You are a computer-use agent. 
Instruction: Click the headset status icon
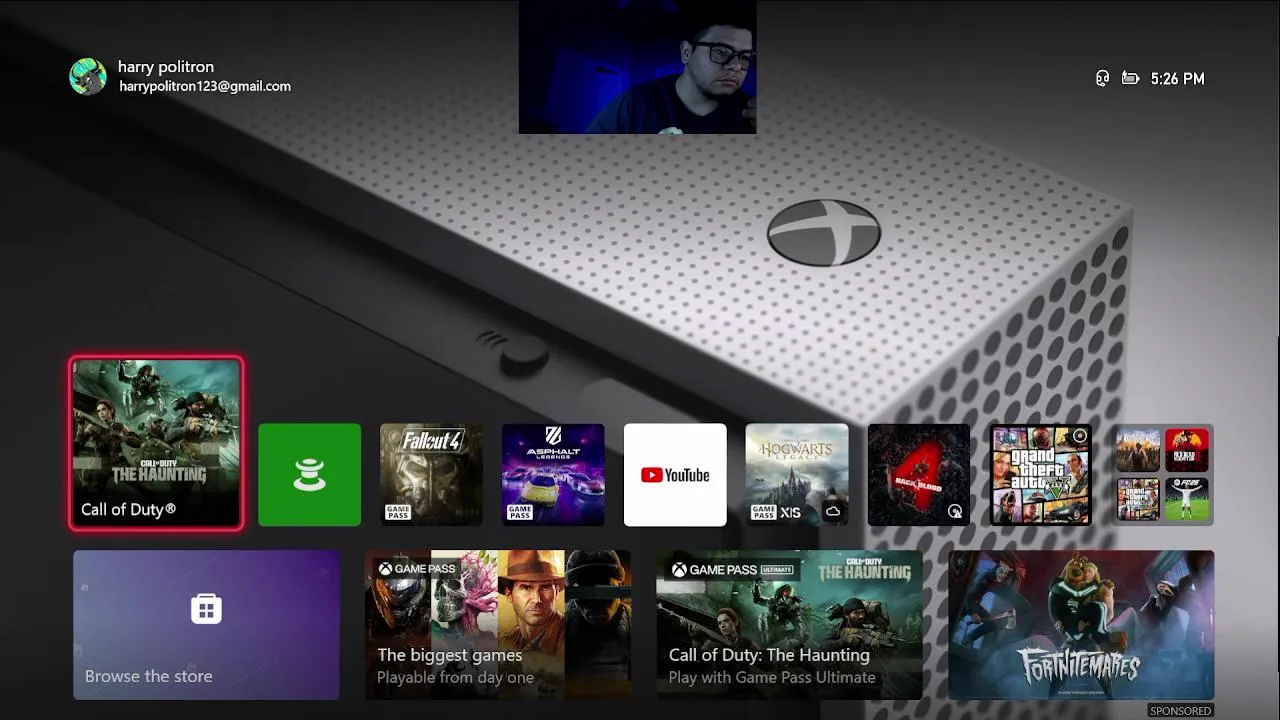coord(1102,78)
